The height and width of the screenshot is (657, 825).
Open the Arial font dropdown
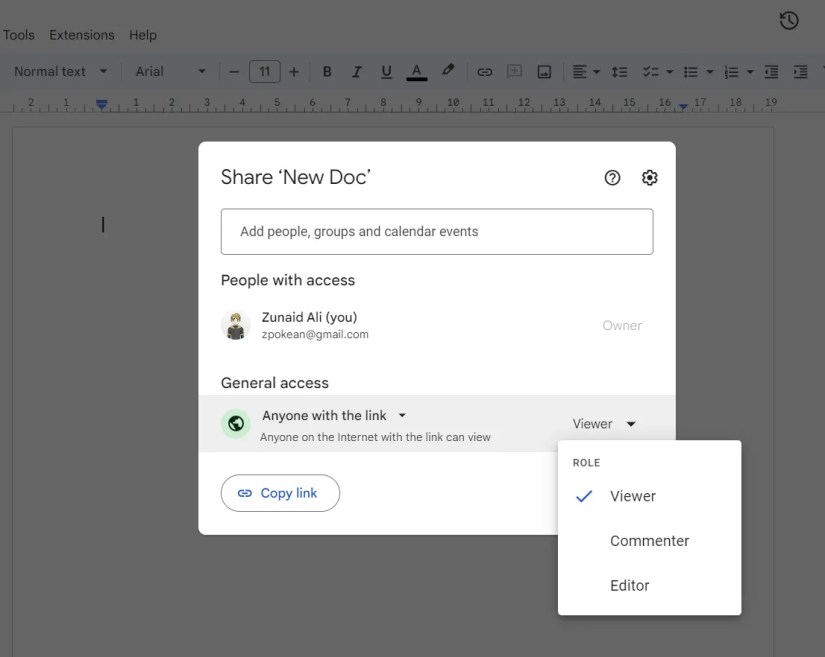click(x=170, y=71)
